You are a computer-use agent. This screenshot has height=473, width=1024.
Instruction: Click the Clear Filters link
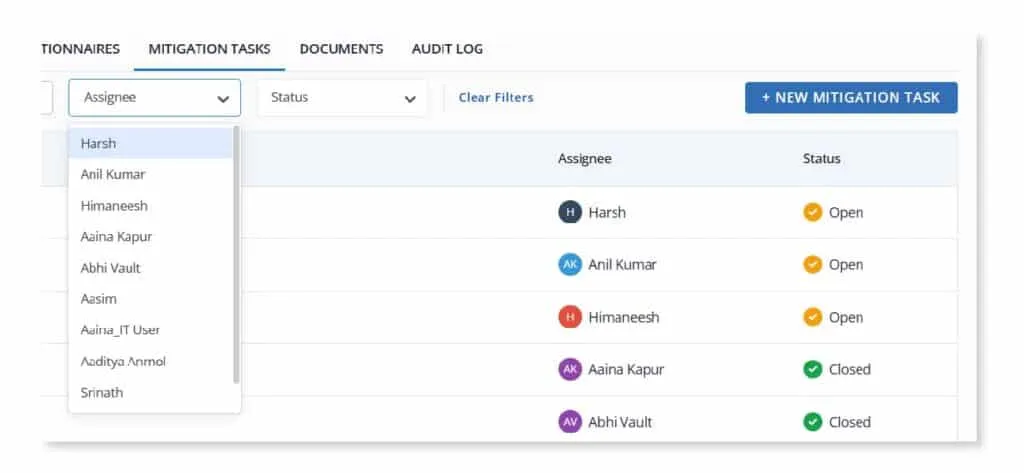pos(496,97)
